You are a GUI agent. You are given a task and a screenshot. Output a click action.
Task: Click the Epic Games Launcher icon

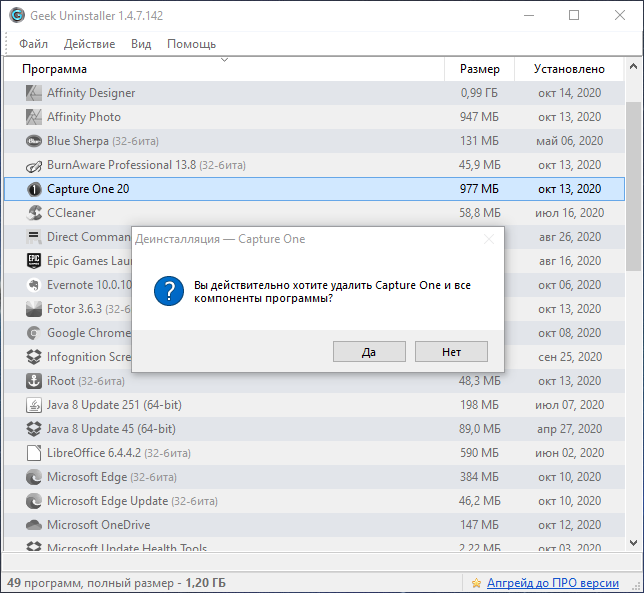tap(34, 261)
